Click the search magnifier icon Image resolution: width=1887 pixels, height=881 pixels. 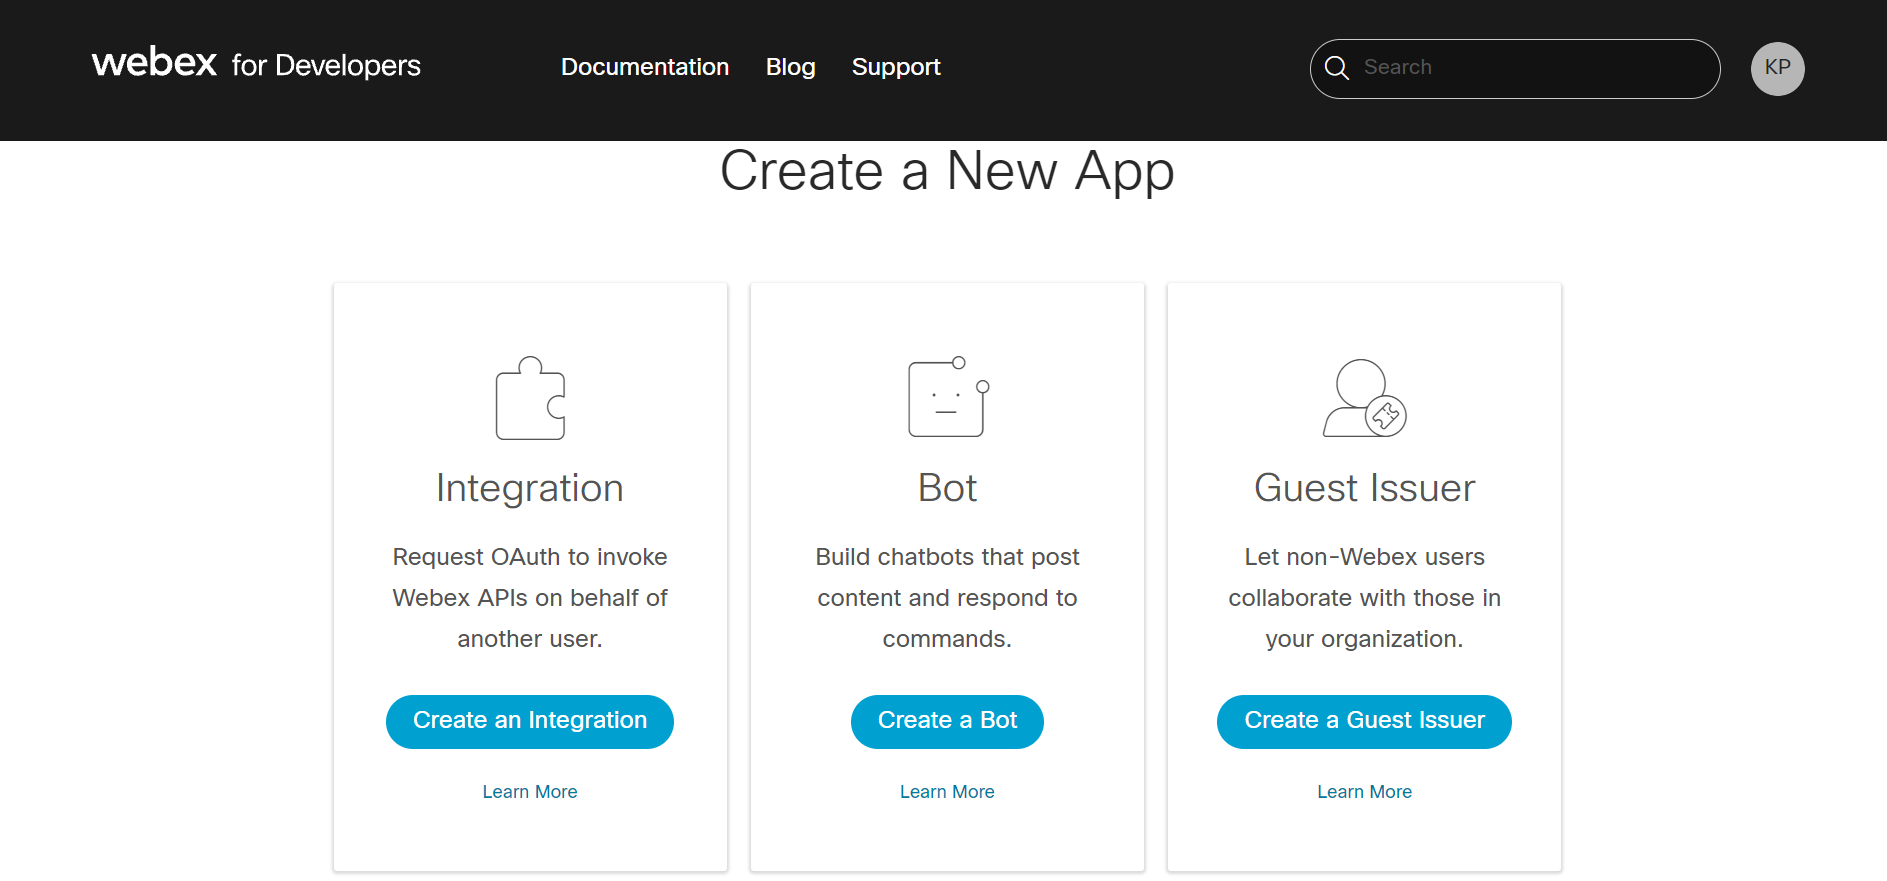pos(1337,68)
